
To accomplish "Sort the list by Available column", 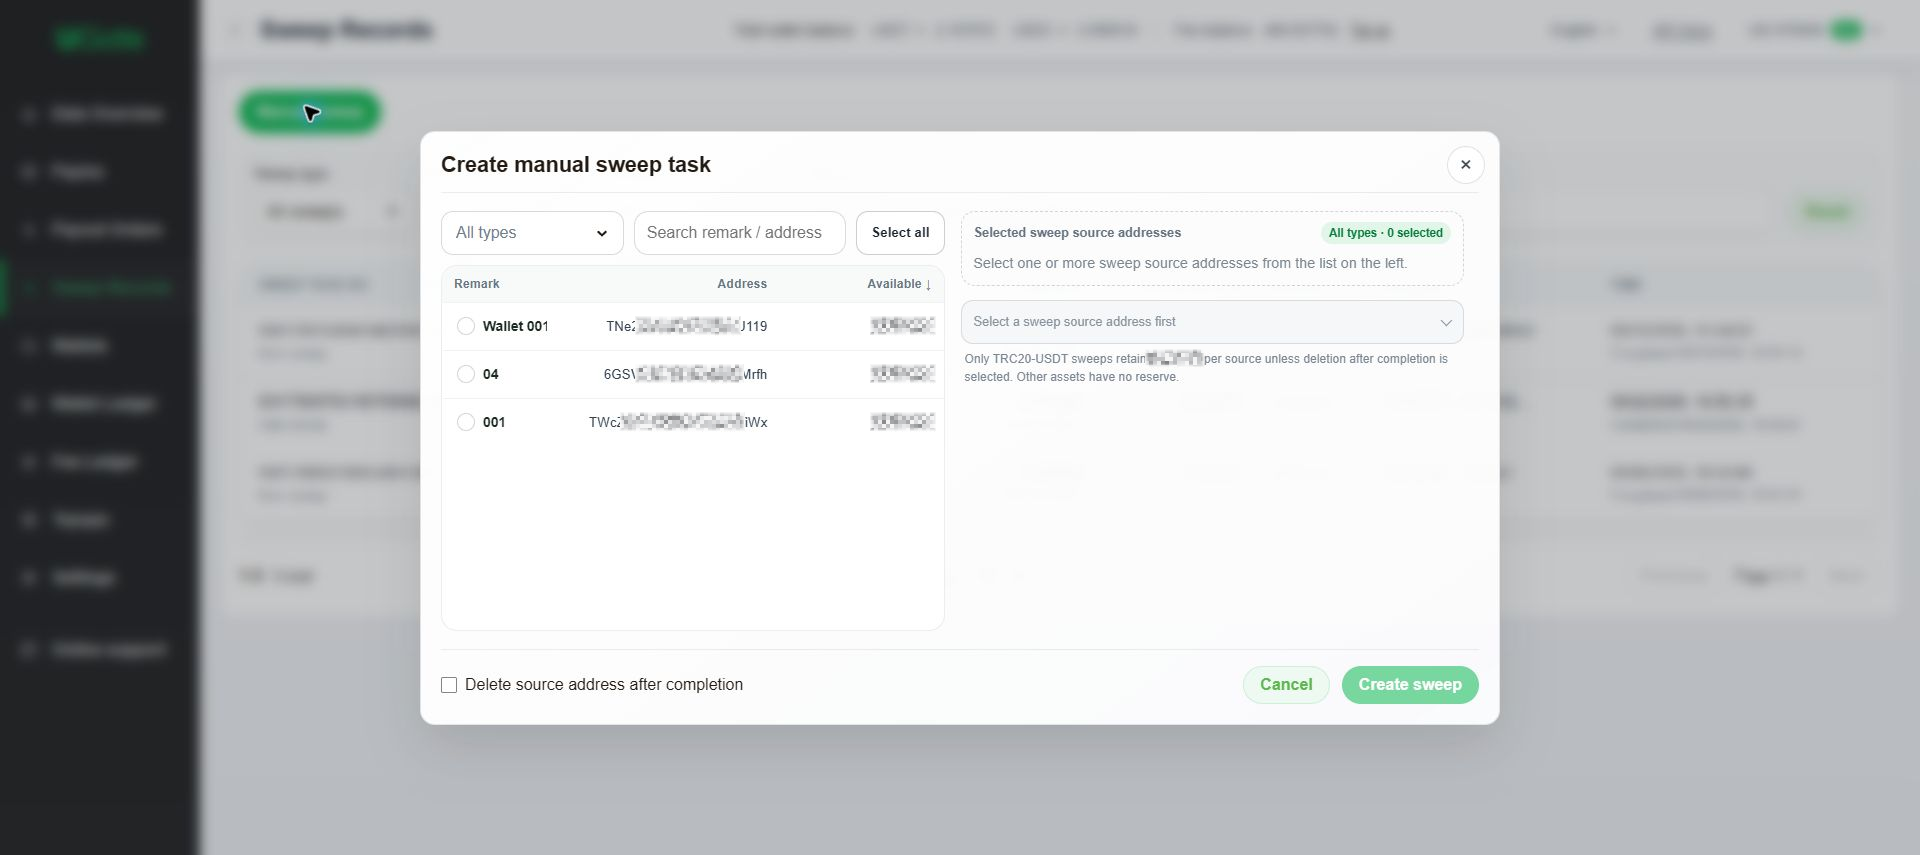I will (x=899, y=284).
